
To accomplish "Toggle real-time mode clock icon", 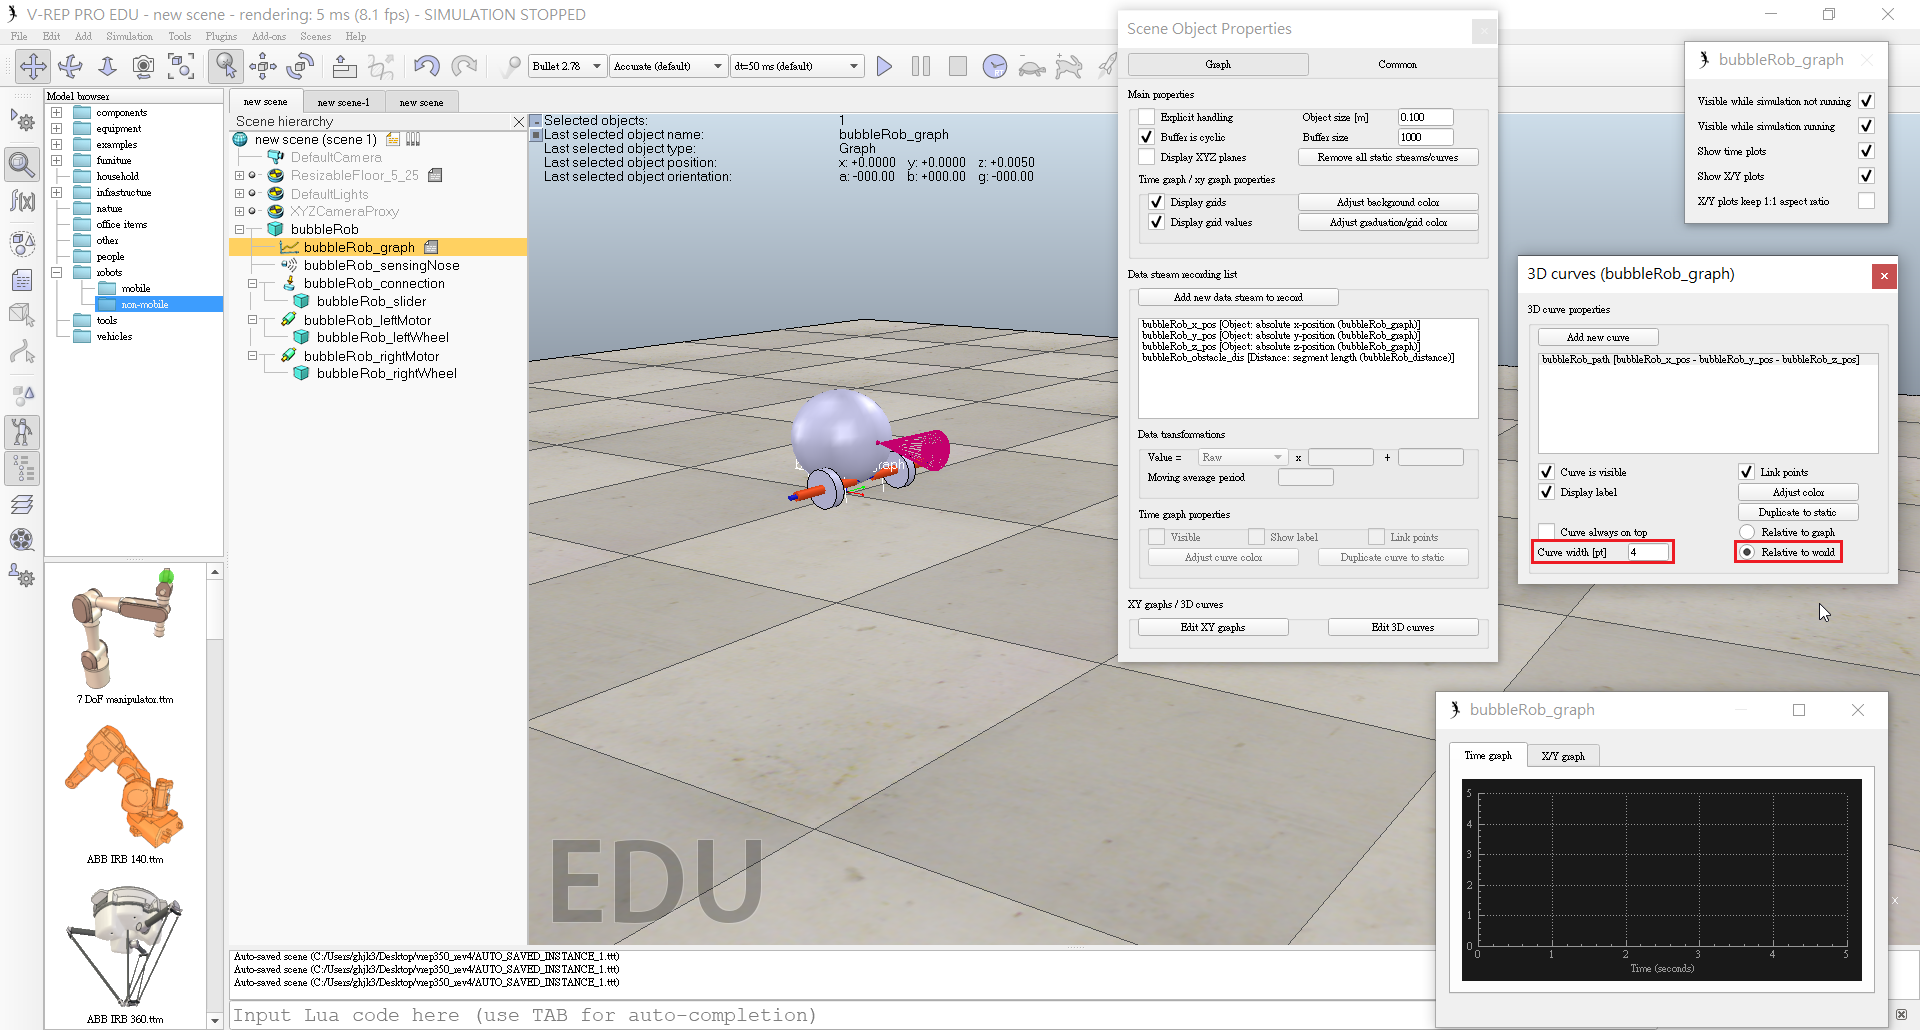I will [x=995, y=66].
